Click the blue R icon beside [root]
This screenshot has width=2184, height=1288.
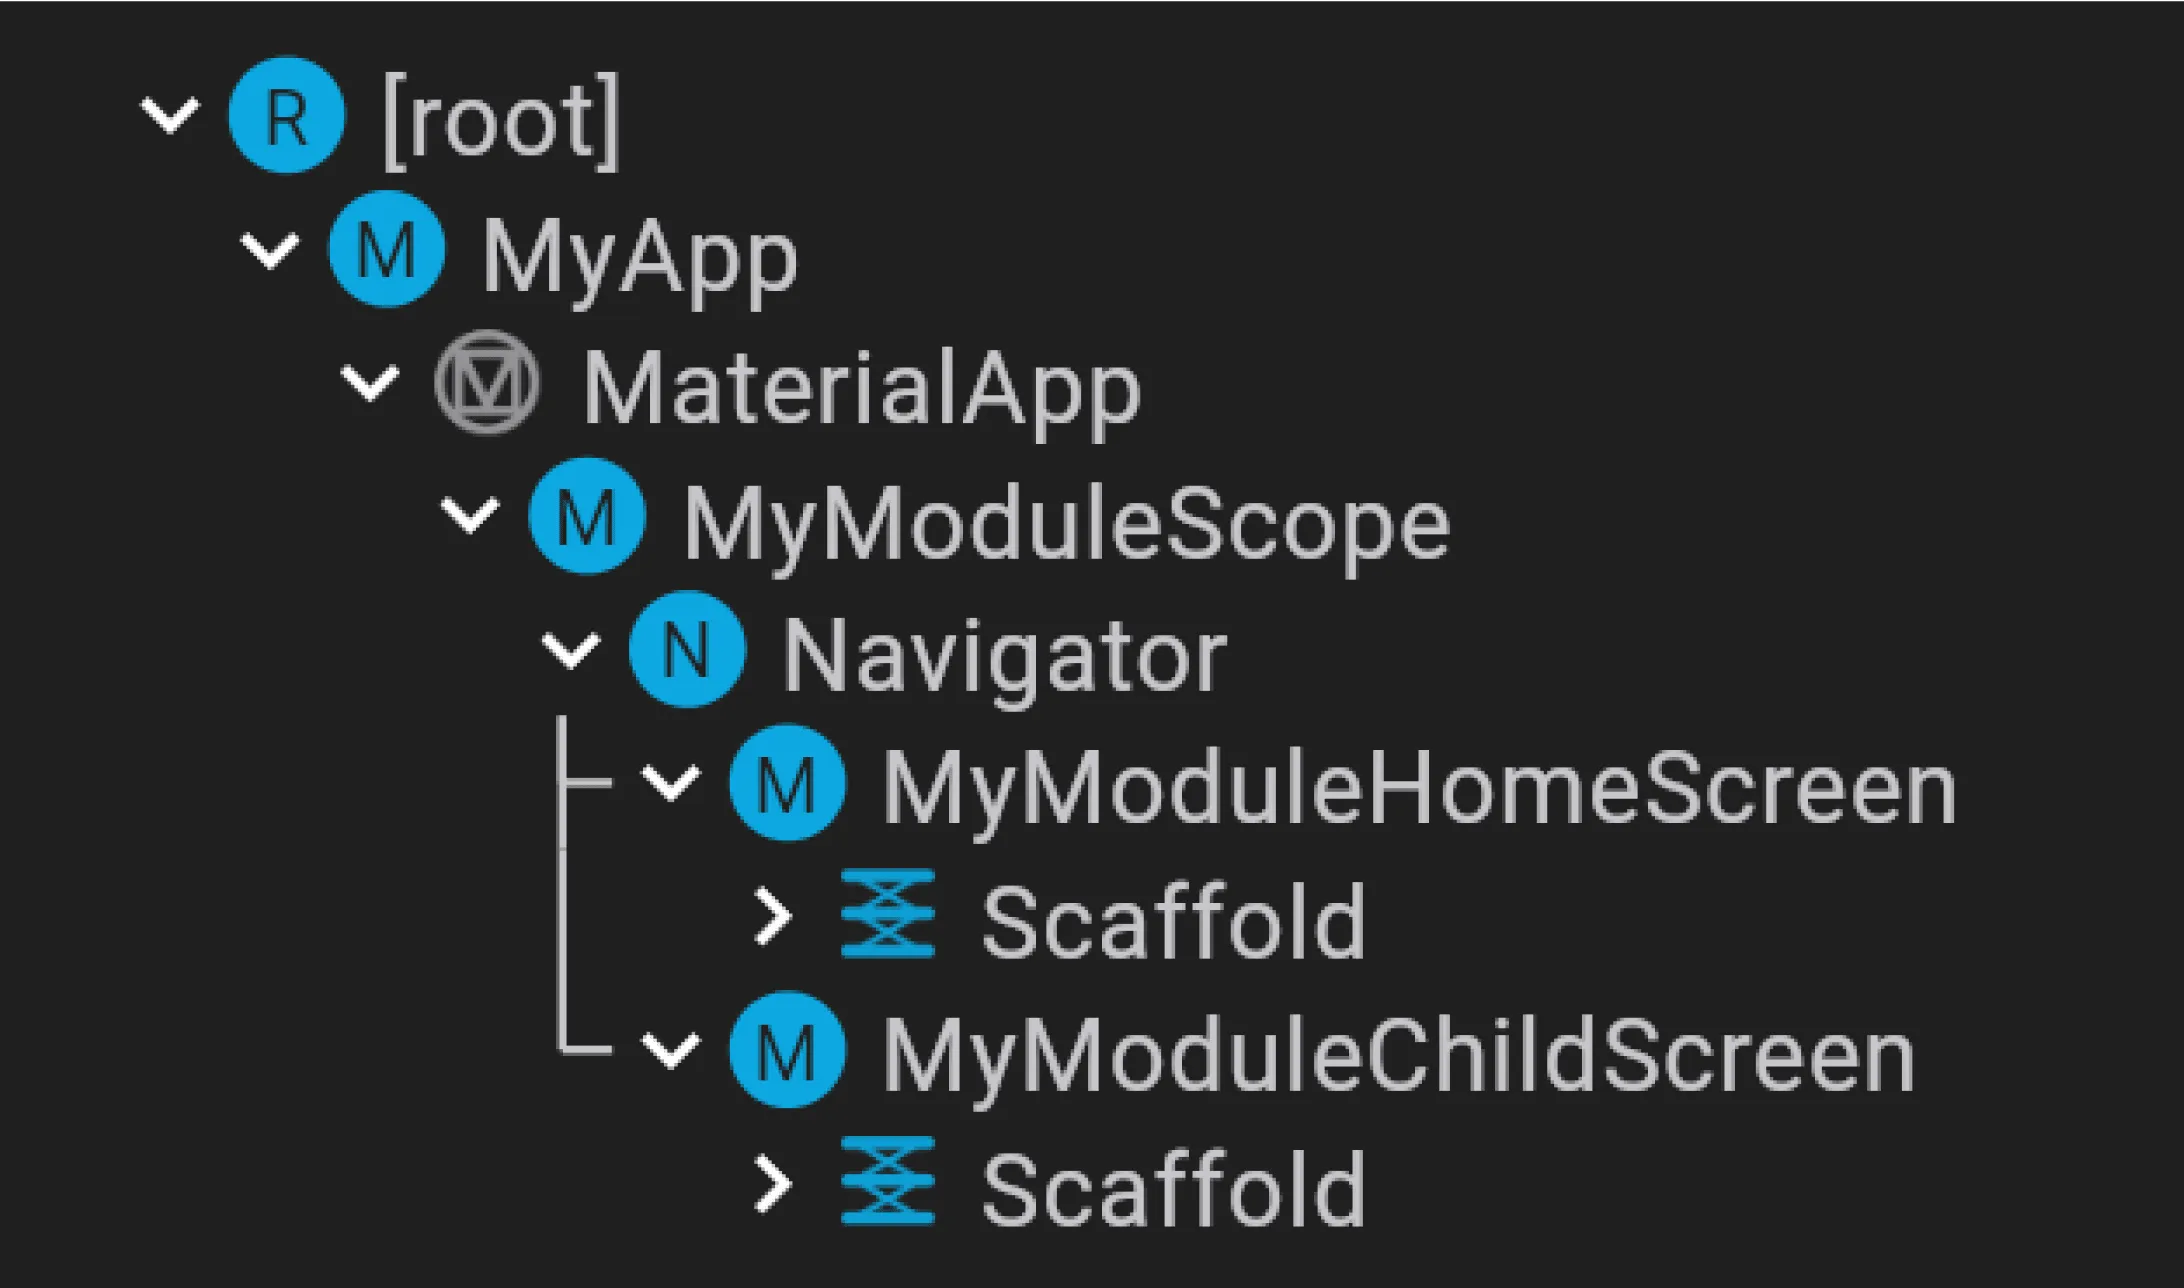tap(287, 115)
